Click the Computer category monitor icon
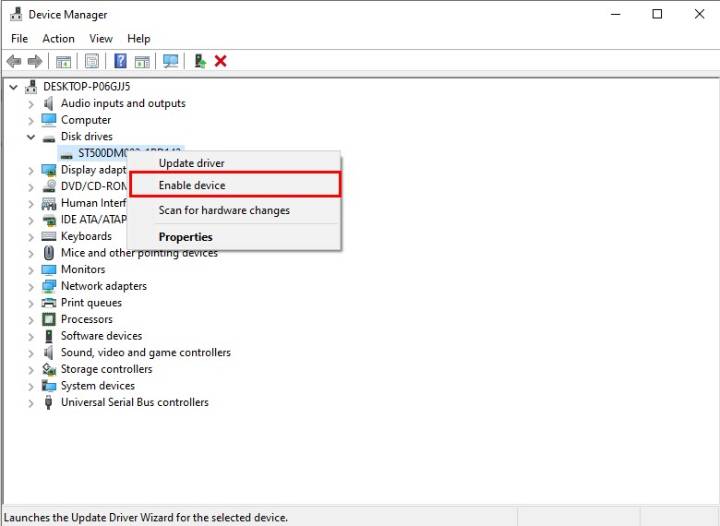720x526 pixels. coord(49,120)
